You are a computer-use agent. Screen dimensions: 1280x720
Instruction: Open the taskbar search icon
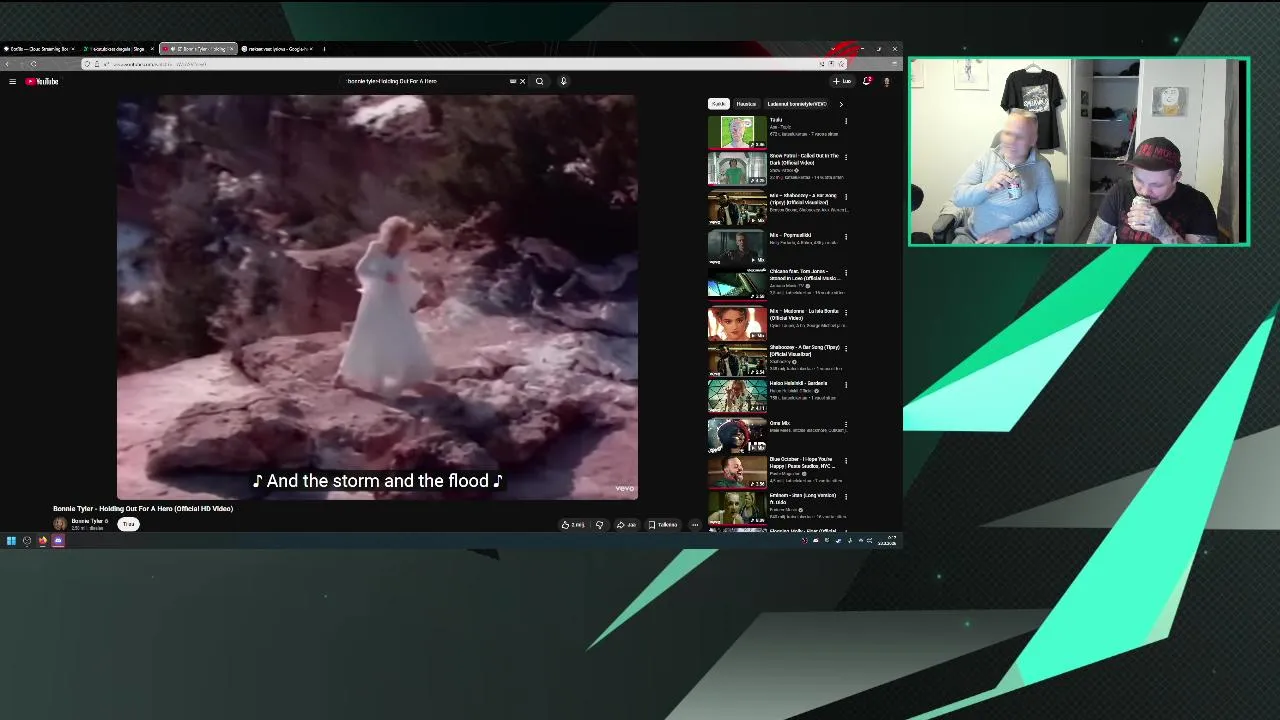27,541
